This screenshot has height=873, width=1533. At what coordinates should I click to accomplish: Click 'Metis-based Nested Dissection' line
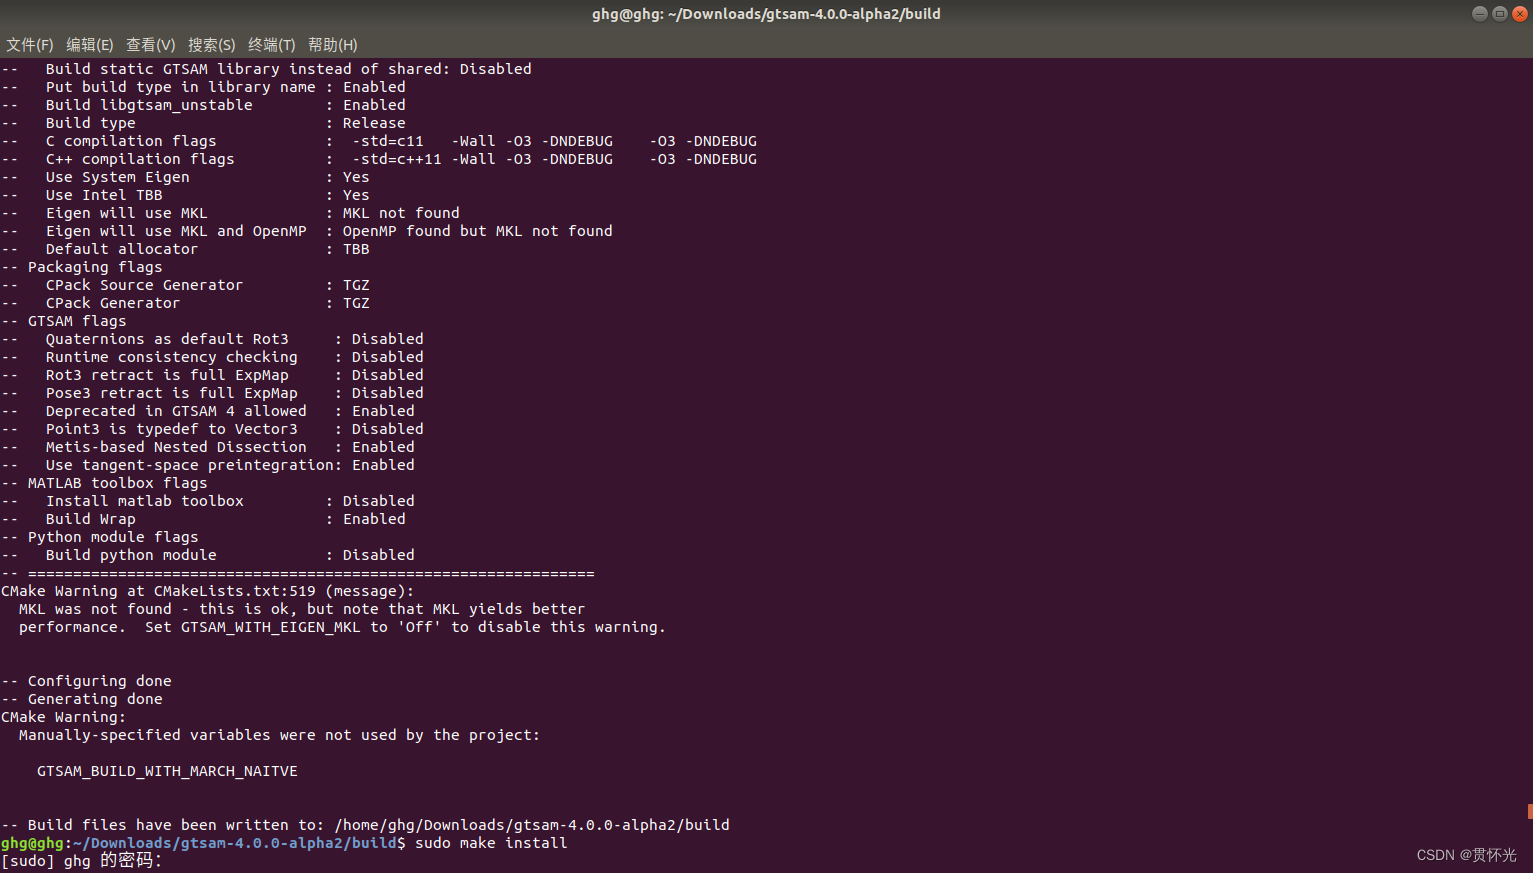tap(208, 447)
